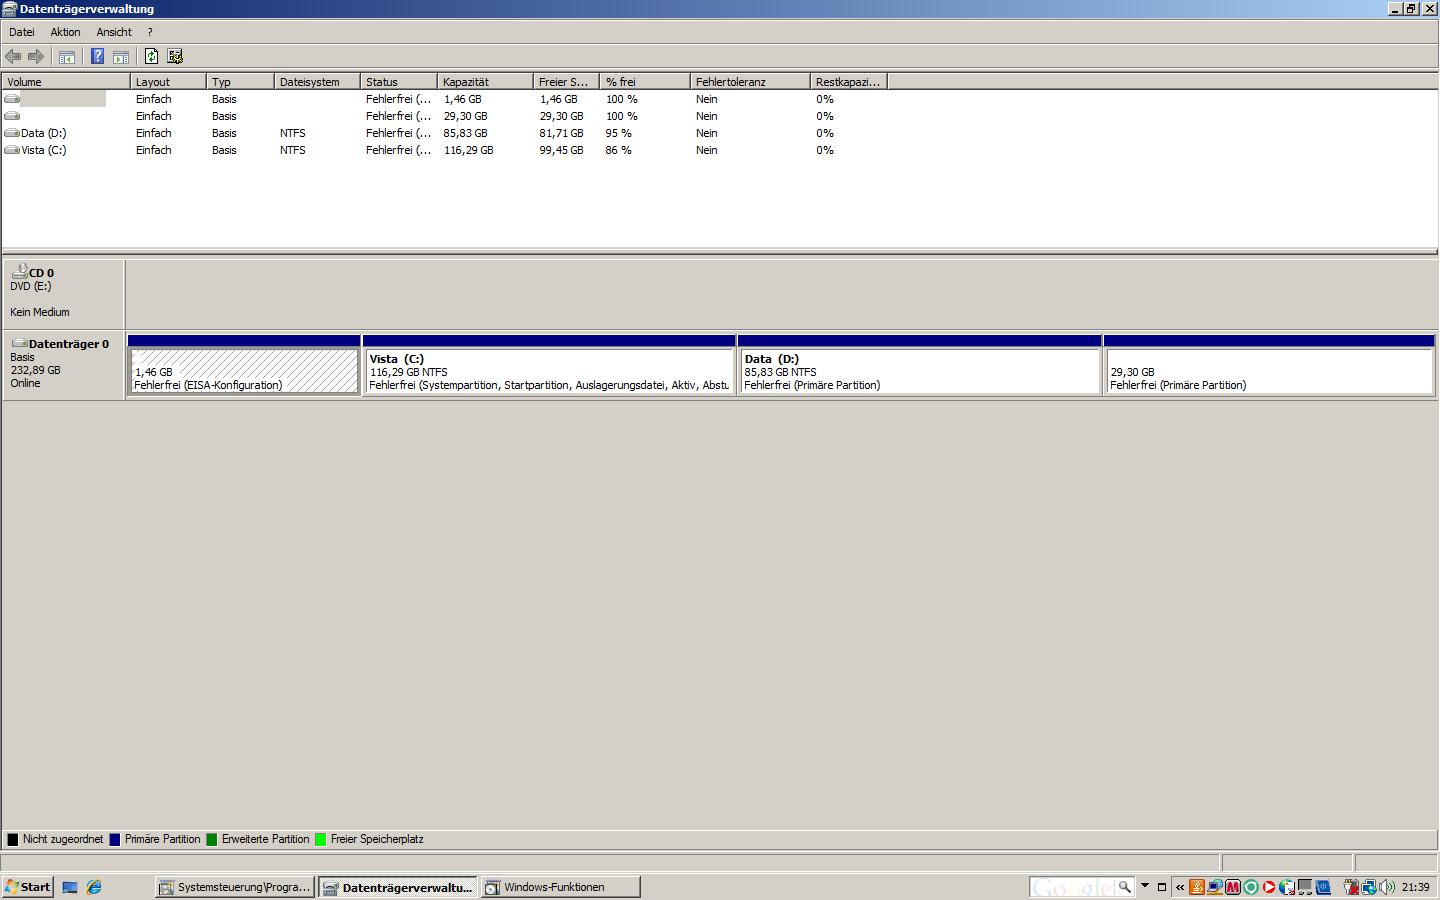Click the Show Desktop quick launch icon
The width and height of the screenshot is (1440, 900).
pos(70,887)
